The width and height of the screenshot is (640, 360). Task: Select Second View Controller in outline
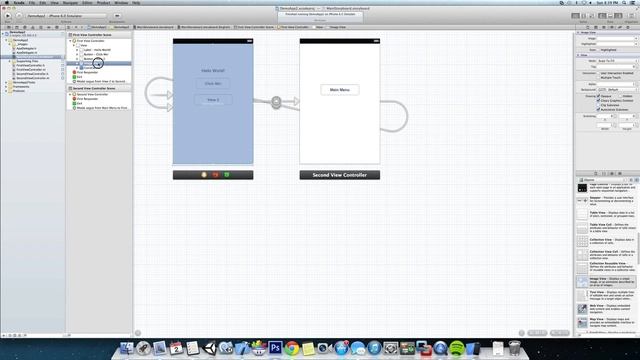pos(92,94)
